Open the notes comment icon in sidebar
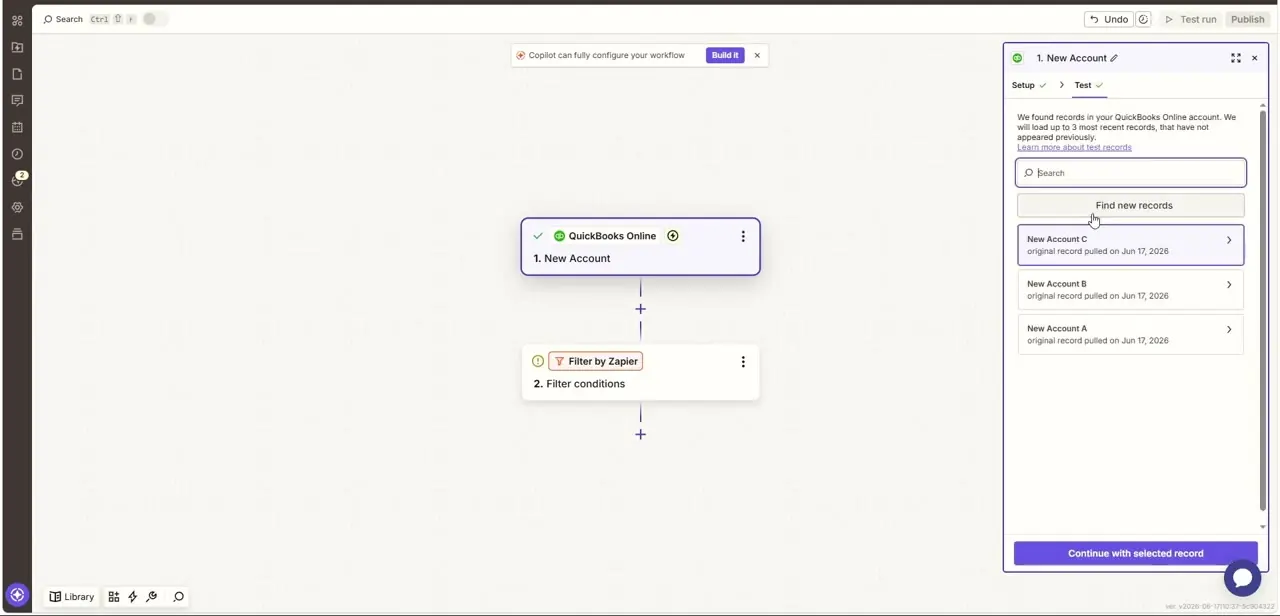This screenshot has height=616, width=1280. click(x=17, y=100)
